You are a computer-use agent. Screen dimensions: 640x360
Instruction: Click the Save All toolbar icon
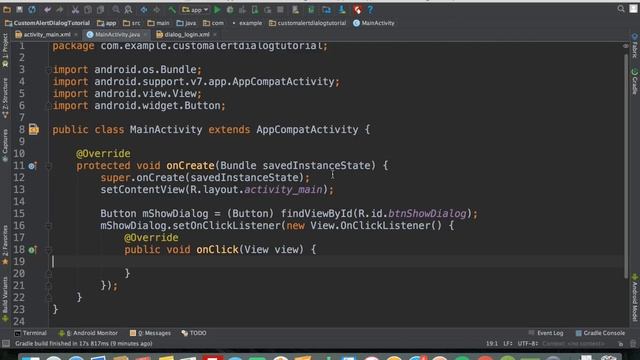click(x=19, y=9)
